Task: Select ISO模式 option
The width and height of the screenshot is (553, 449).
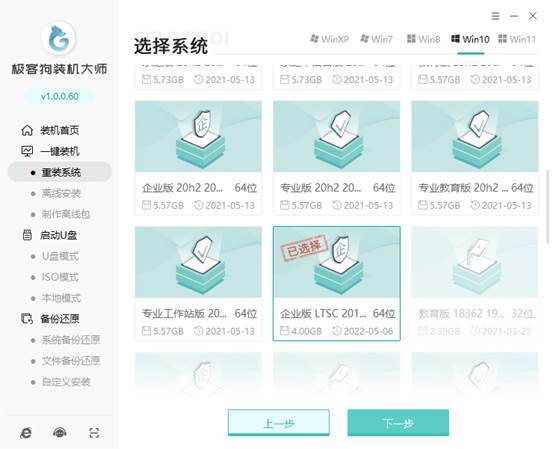Action: click(60, 277)
